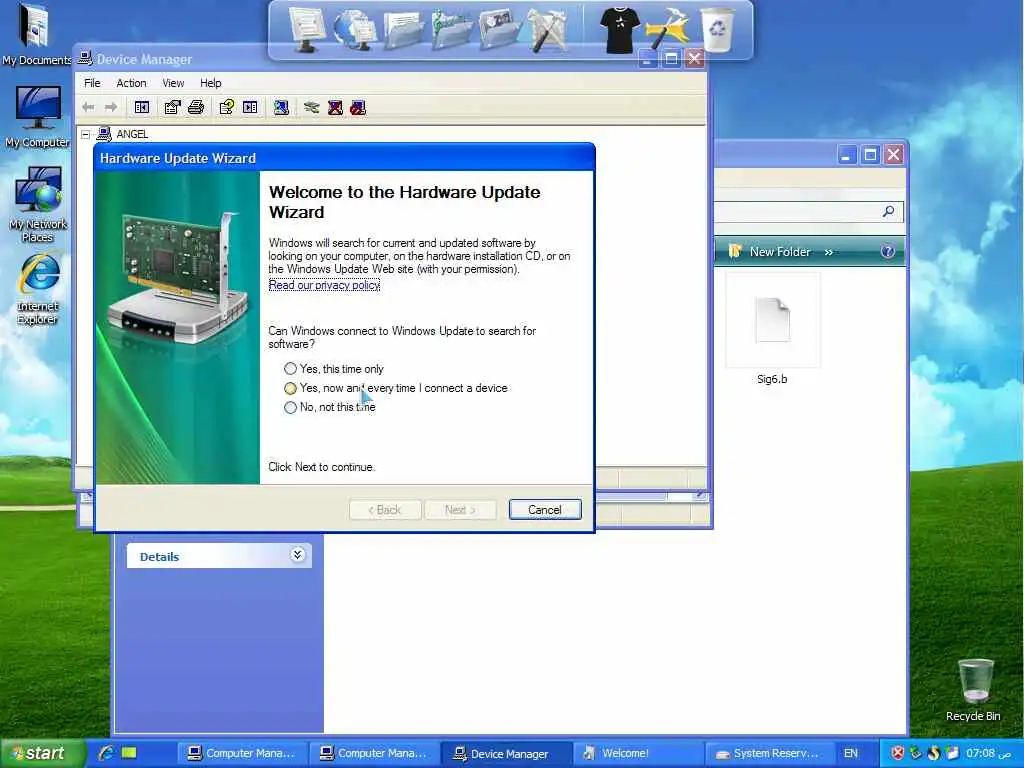Click the Print icon in Device Manager toolbar
Image resolution: width=1024 pixels, height=768 pixels.
click(196, 107)
